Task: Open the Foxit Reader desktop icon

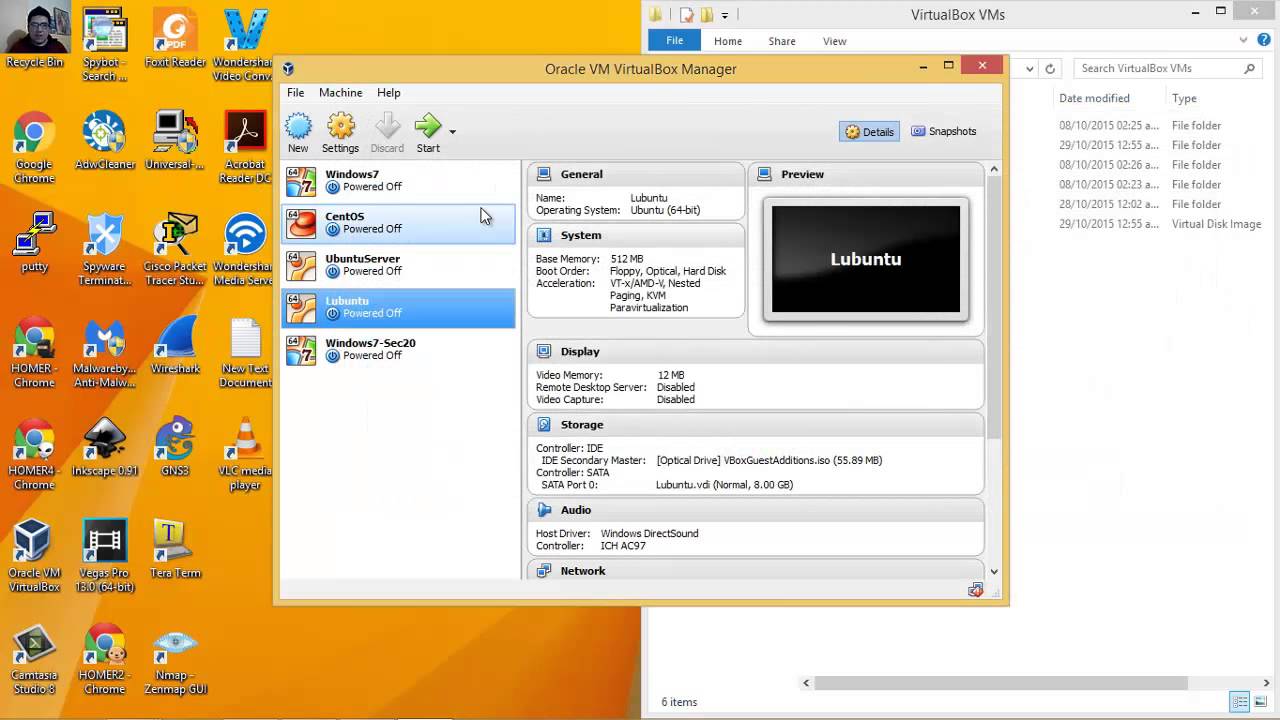Action: 175,39
